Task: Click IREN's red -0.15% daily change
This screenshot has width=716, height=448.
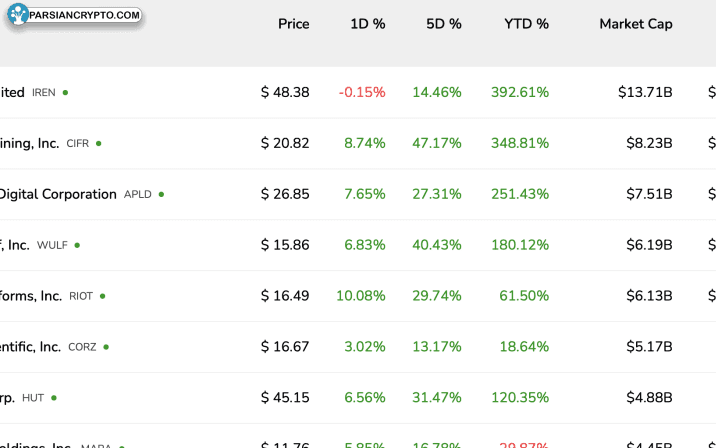Action: [x=361, y=92]
